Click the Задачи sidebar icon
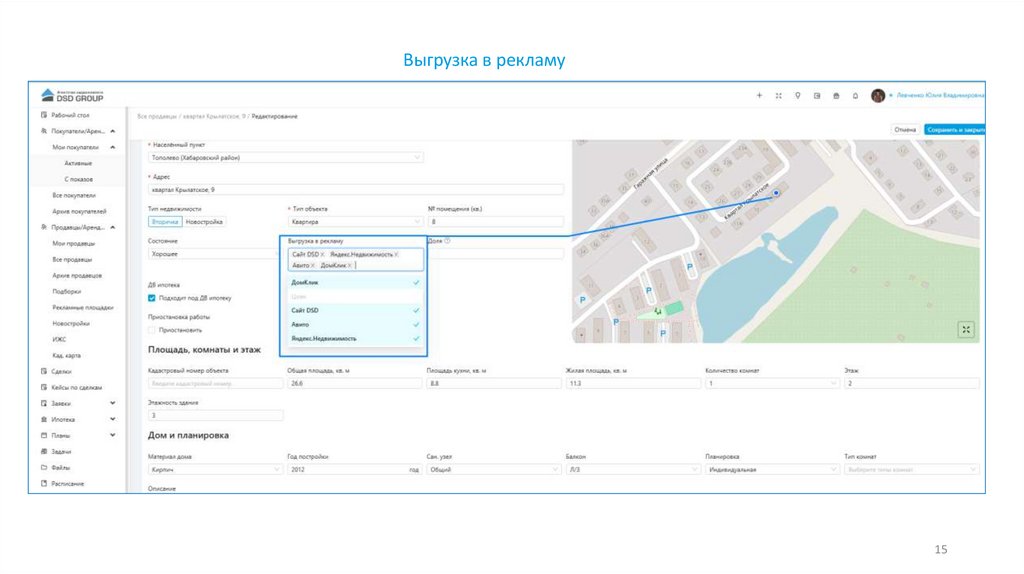The height and width of the screenshot is (574, 1024). (x=44, y=451)
